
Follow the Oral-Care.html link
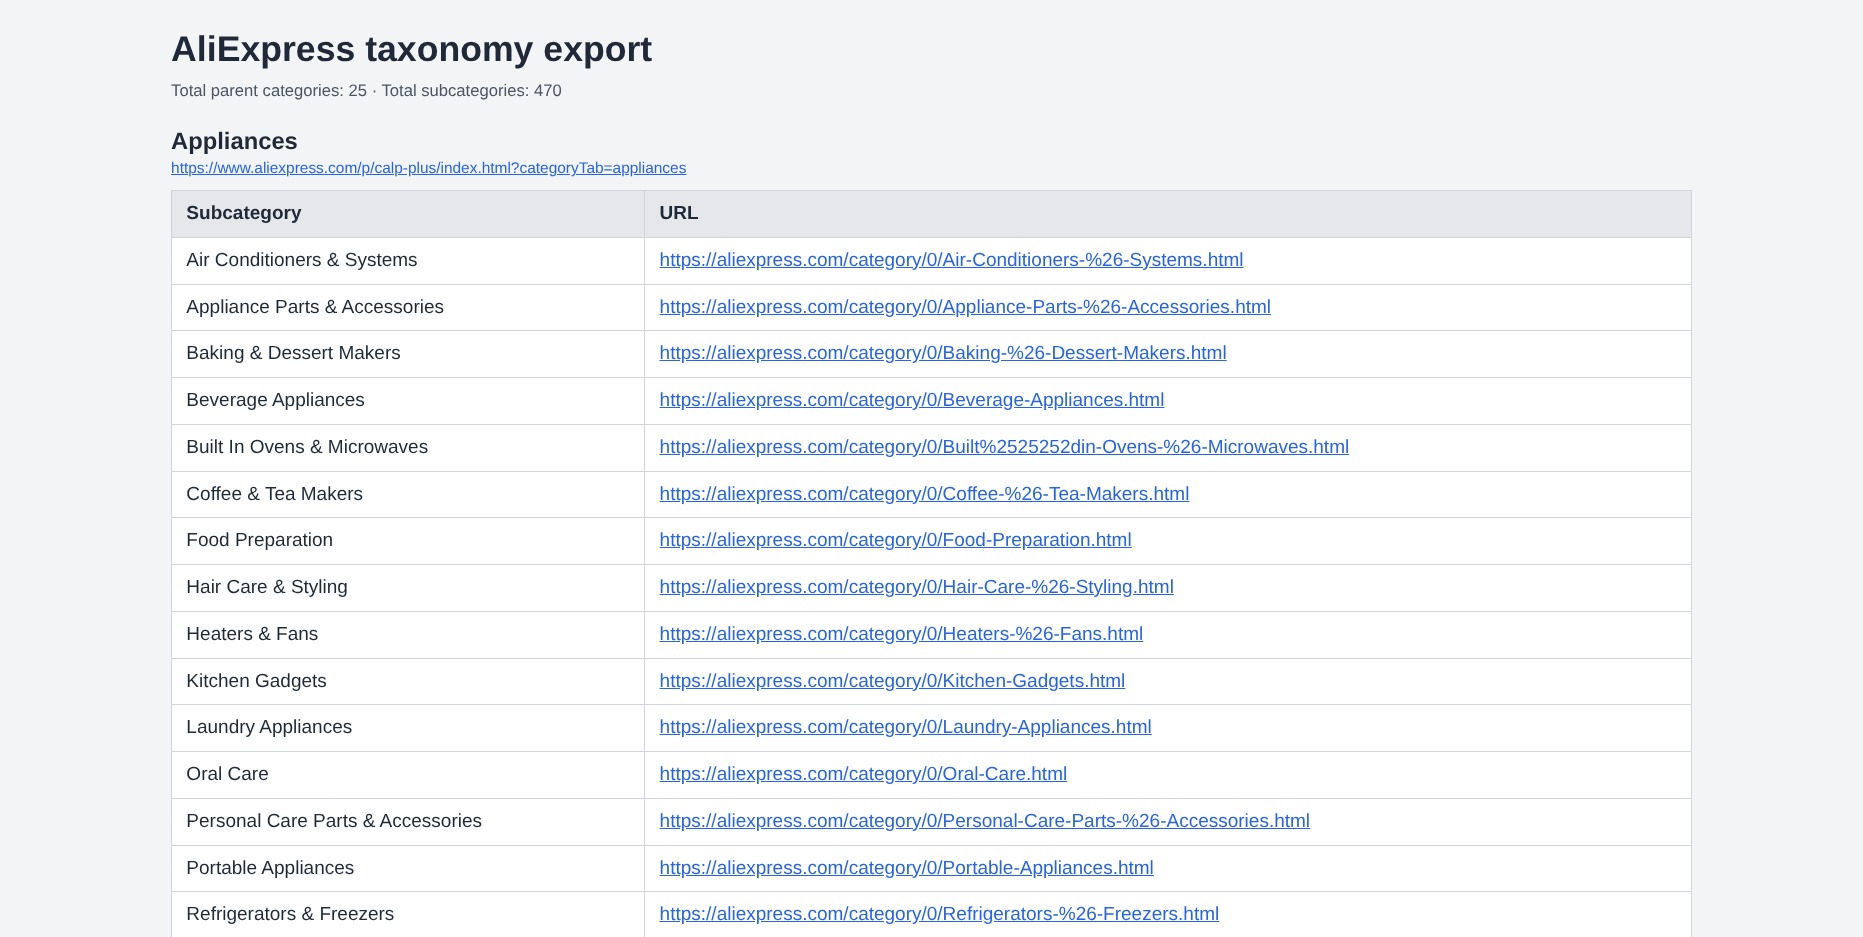coord(863,774)
